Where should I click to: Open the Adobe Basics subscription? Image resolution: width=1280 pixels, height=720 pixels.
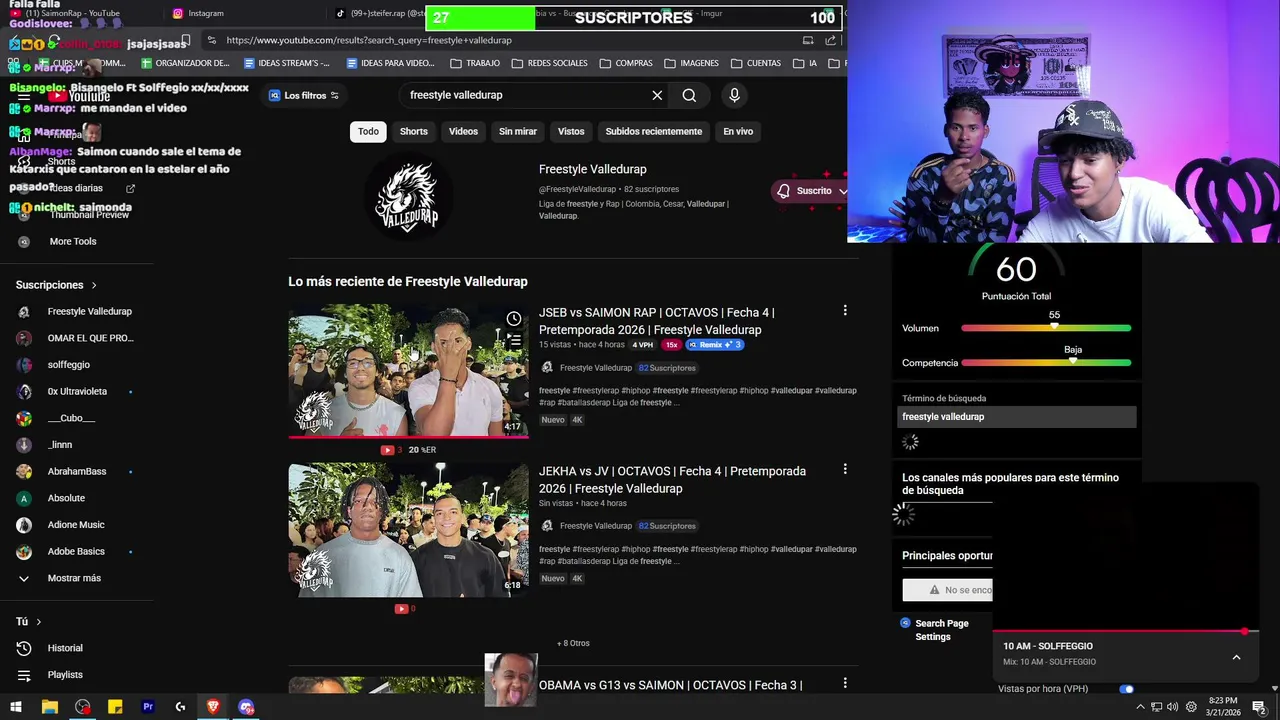(76, 551)
